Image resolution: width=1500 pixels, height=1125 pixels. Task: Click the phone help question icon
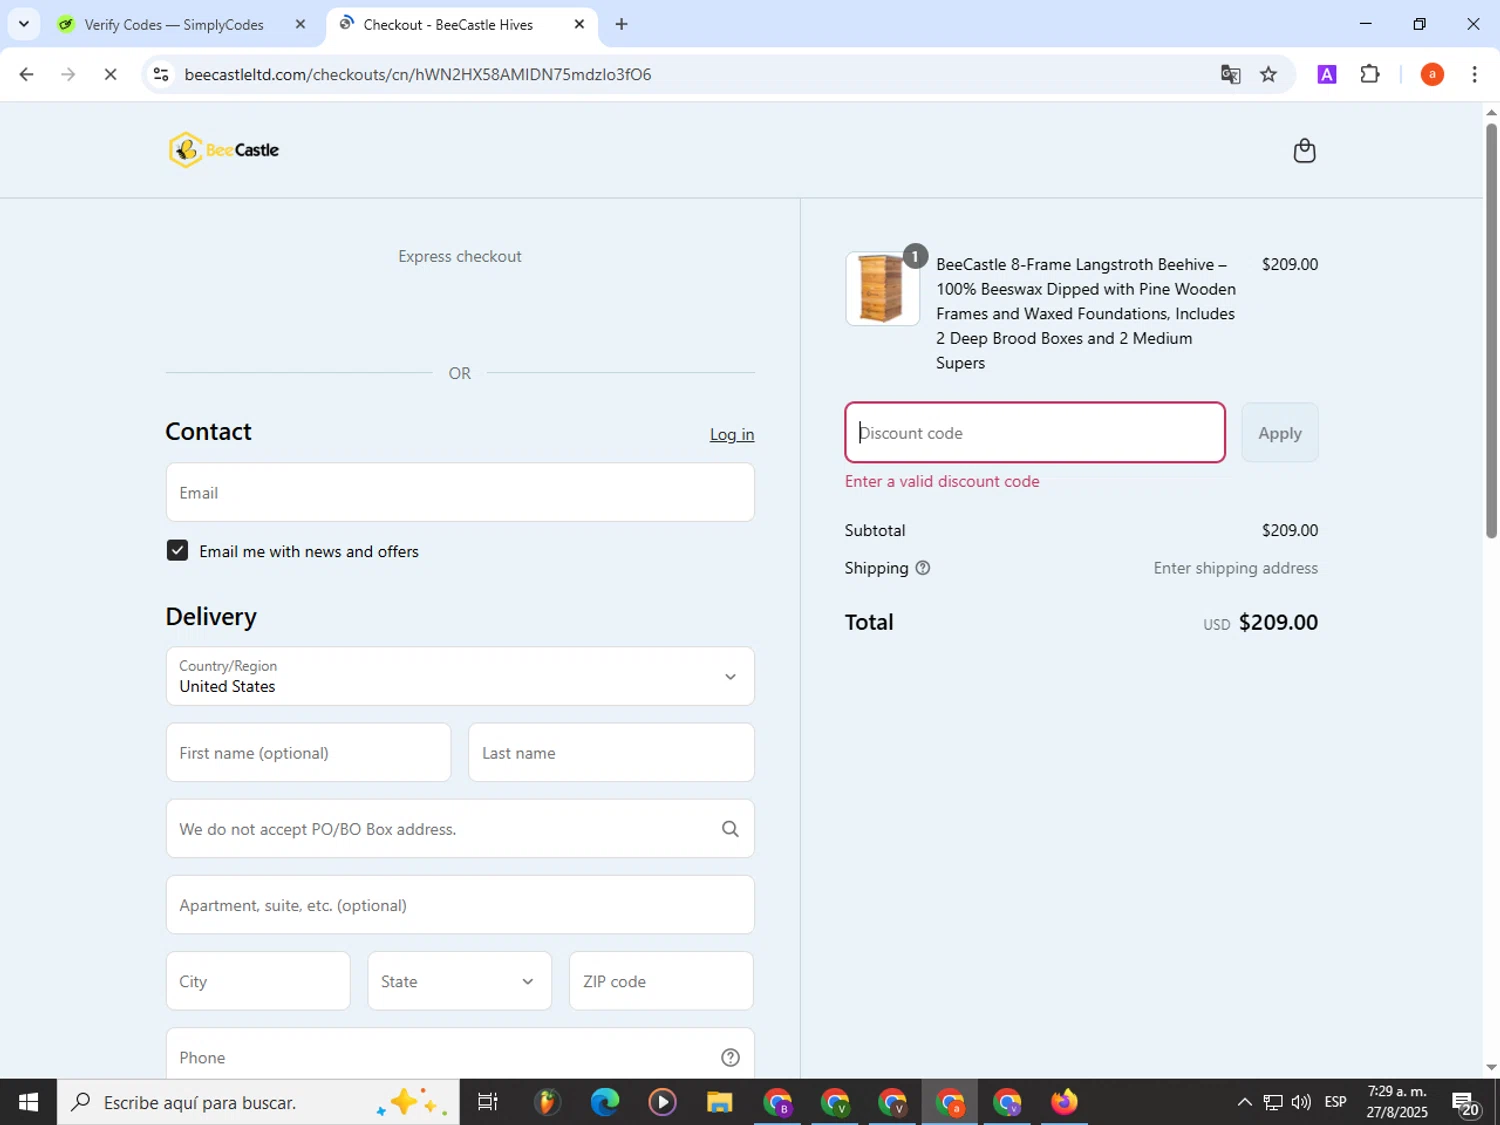(730, 1057)
